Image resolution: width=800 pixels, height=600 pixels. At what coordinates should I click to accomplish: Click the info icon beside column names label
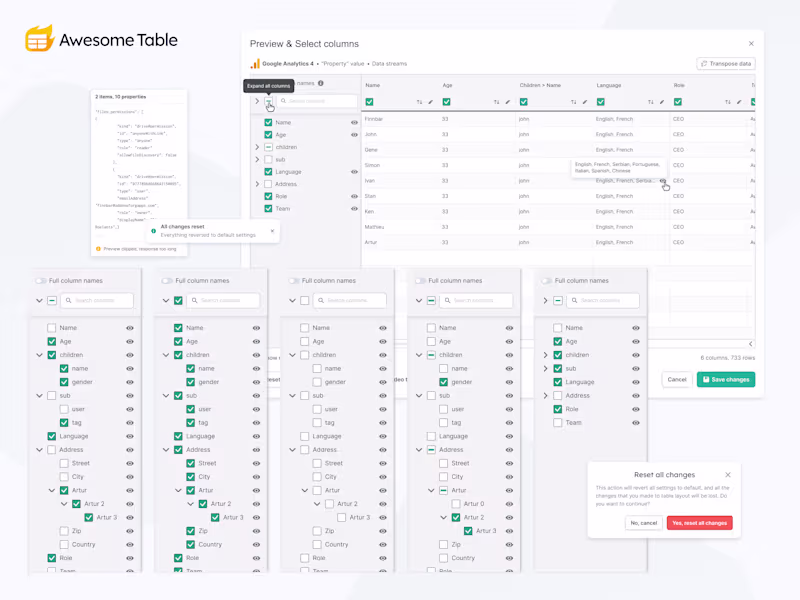click(320, 83)
